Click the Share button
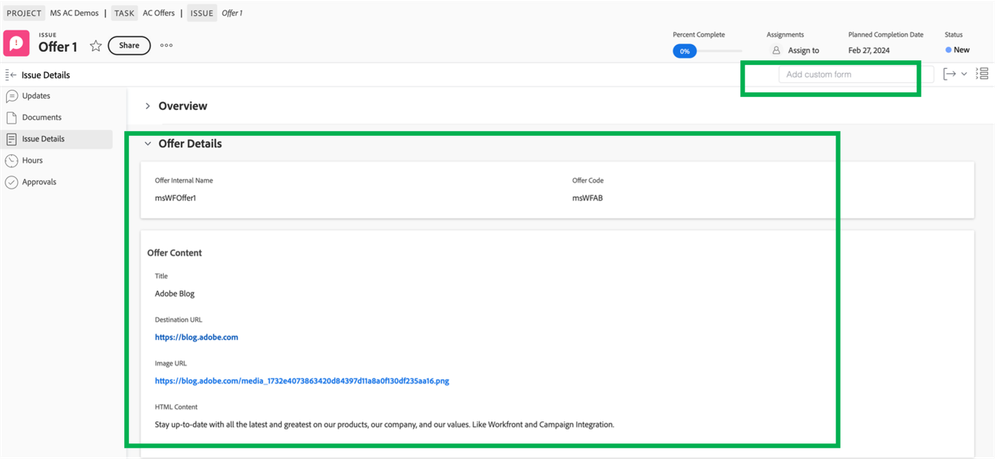Viewport: 998px width, 462px height. 129,46
